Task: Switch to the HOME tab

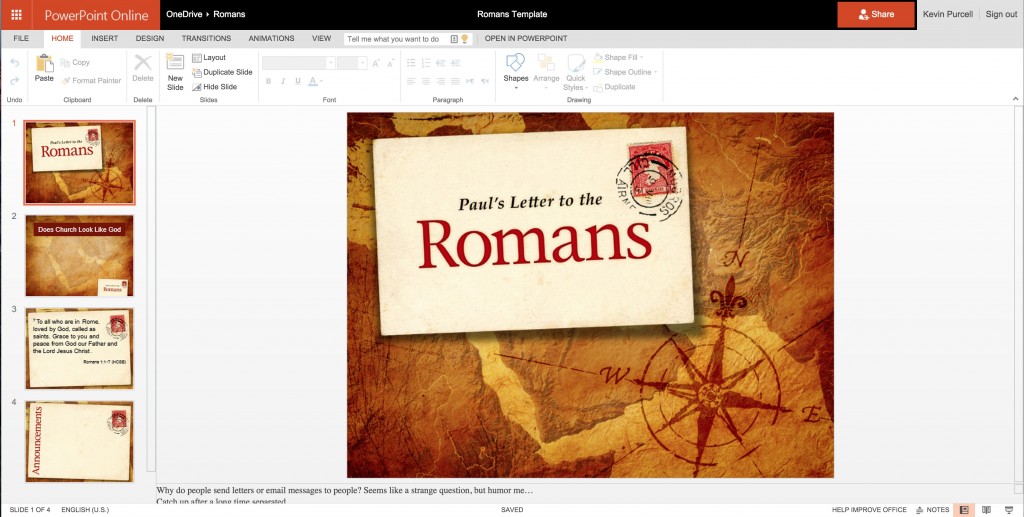Action: pos(63,39)
